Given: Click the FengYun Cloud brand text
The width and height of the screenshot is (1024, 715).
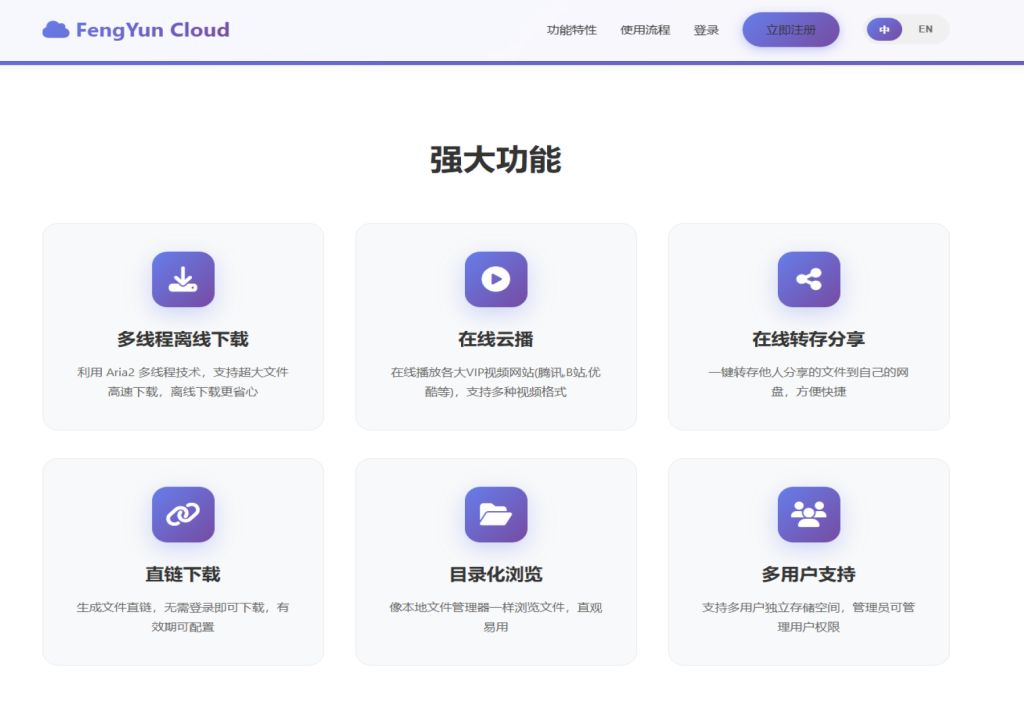Looking at the screenshot, I should [152, 30].
